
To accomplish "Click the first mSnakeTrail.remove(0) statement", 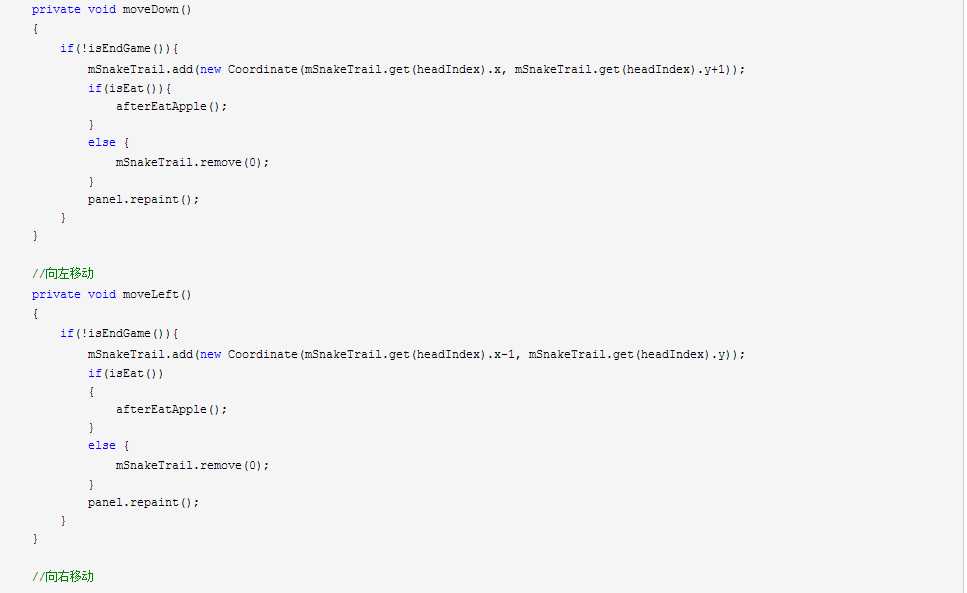I will coord(192,163).
